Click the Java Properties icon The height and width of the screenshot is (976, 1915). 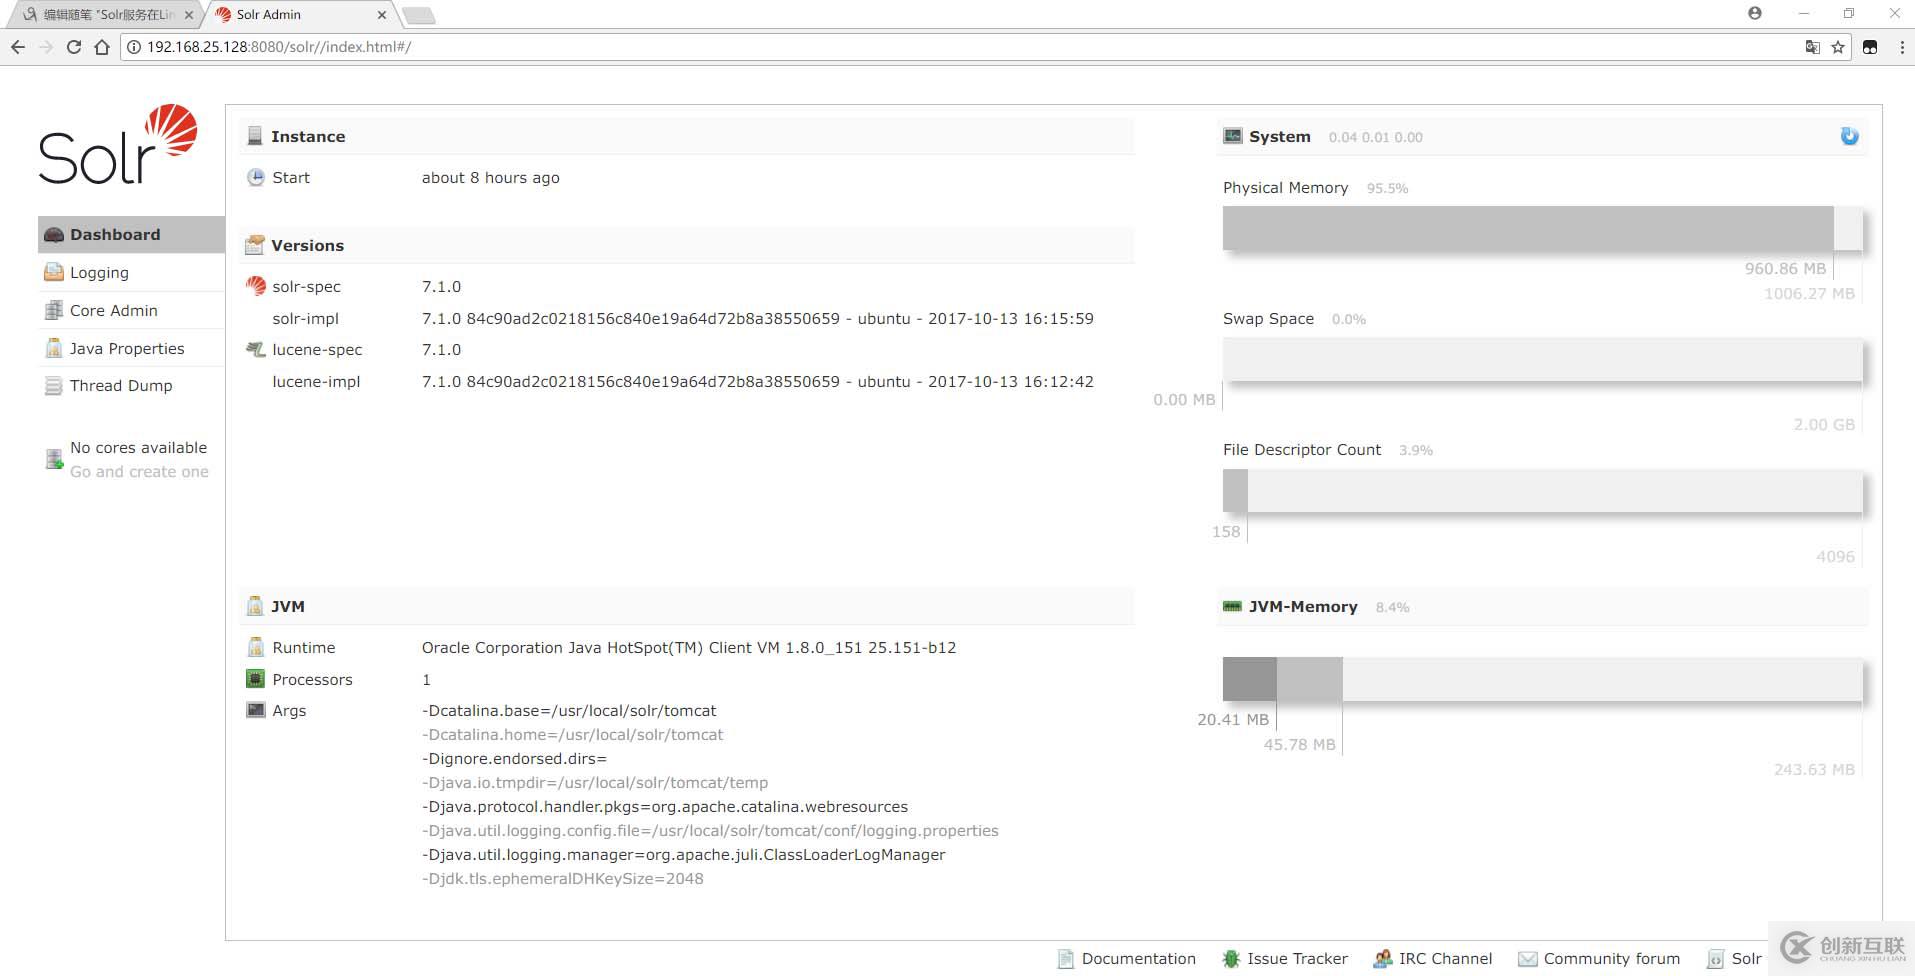pos(54,348)
